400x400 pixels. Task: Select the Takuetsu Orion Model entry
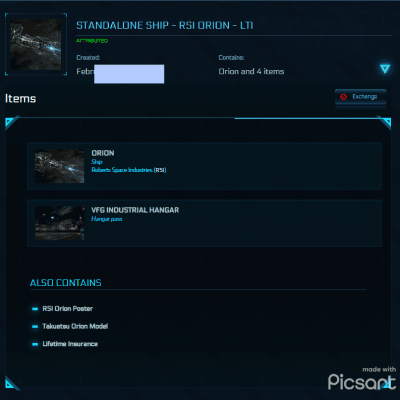75,326
